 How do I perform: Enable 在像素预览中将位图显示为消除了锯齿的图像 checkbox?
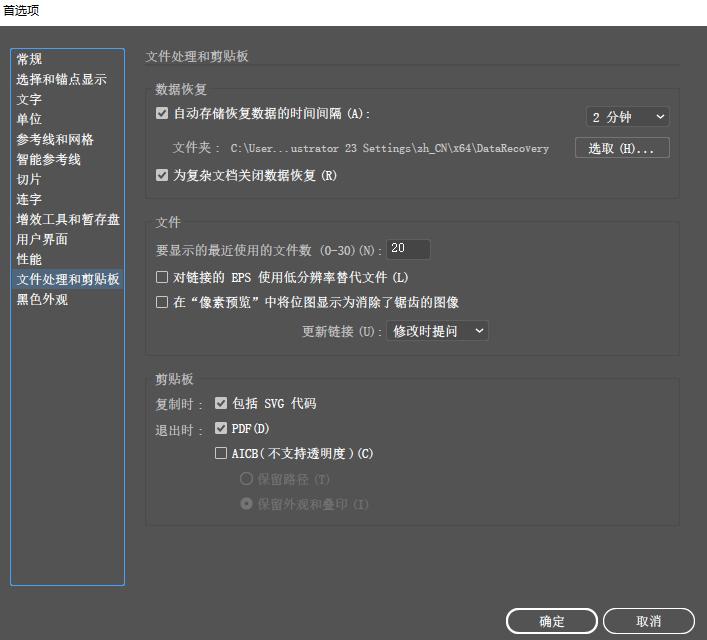coord(162,302)
